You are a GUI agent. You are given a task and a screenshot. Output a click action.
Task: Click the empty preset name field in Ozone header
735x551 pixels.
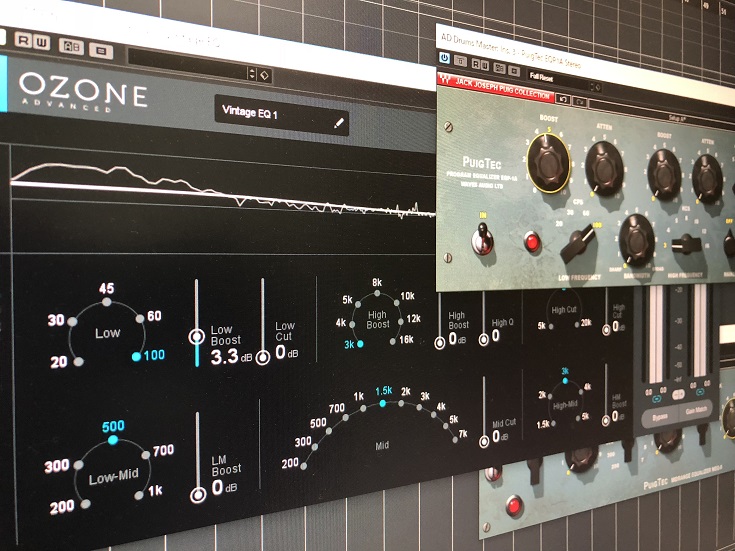click(x=188, y=64)
